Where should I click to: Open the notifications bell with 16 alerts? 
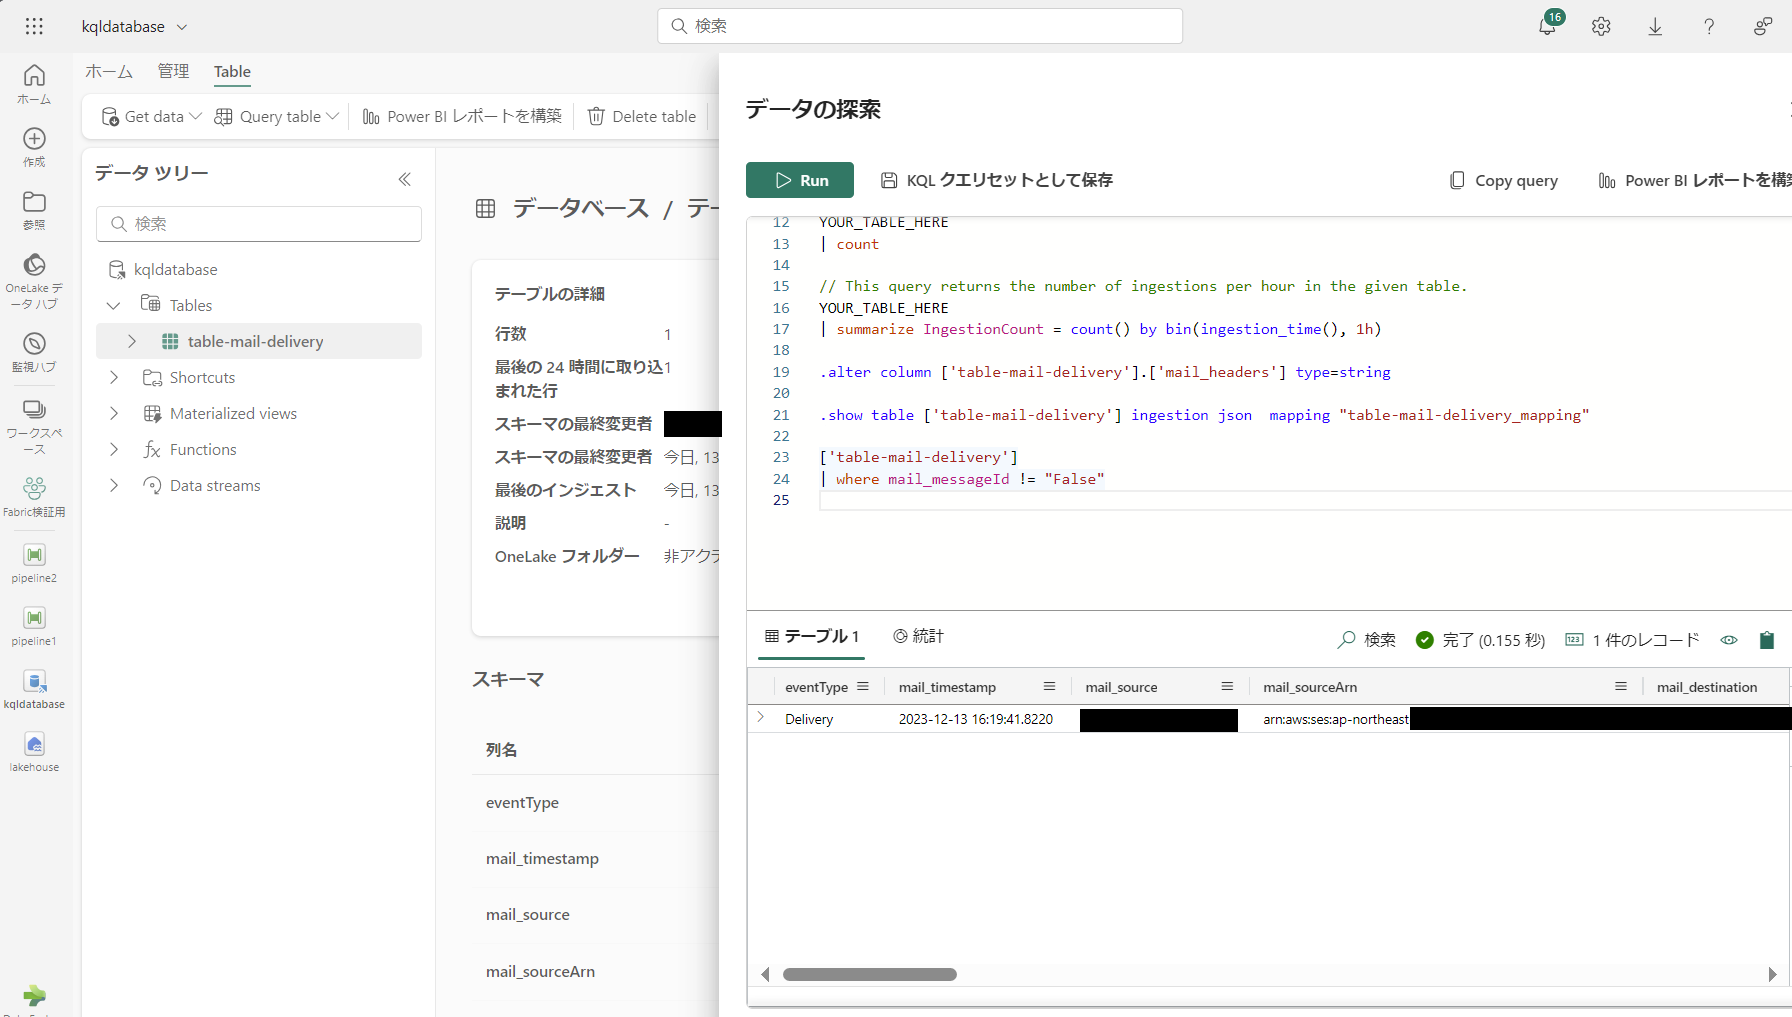pos(1547,26)
